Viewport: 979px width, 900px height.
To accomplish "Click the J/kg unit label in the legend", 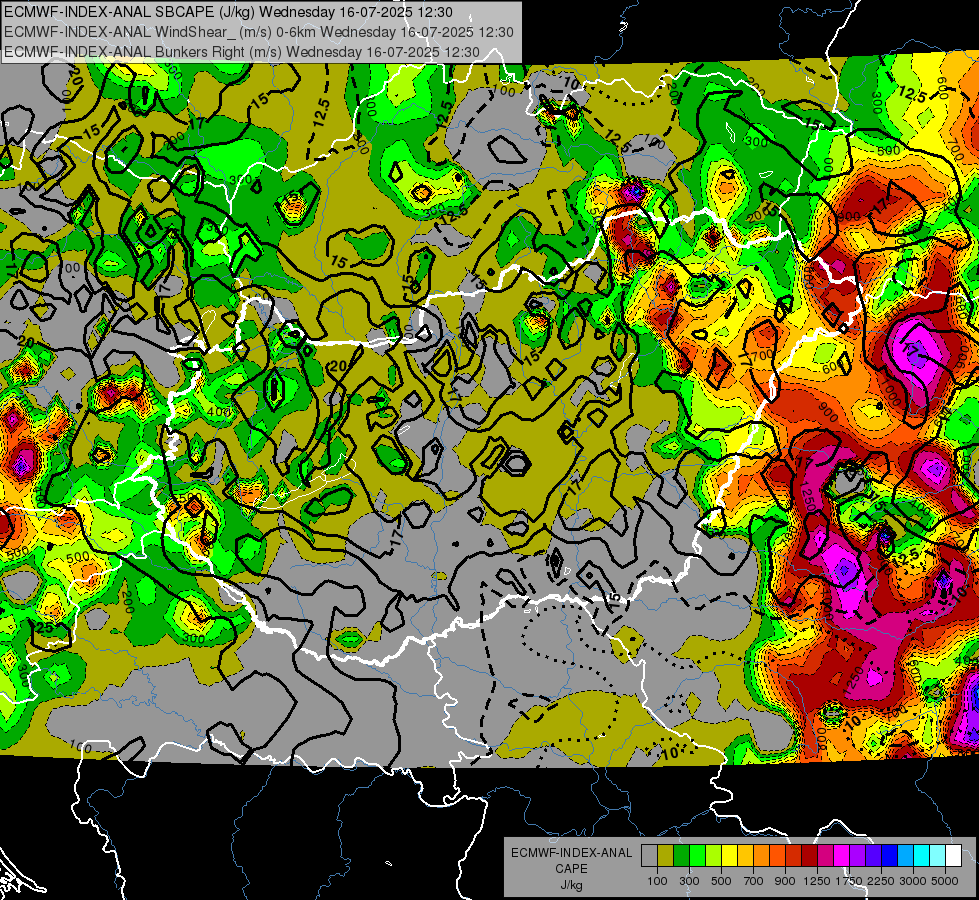I will pos(571,885).
